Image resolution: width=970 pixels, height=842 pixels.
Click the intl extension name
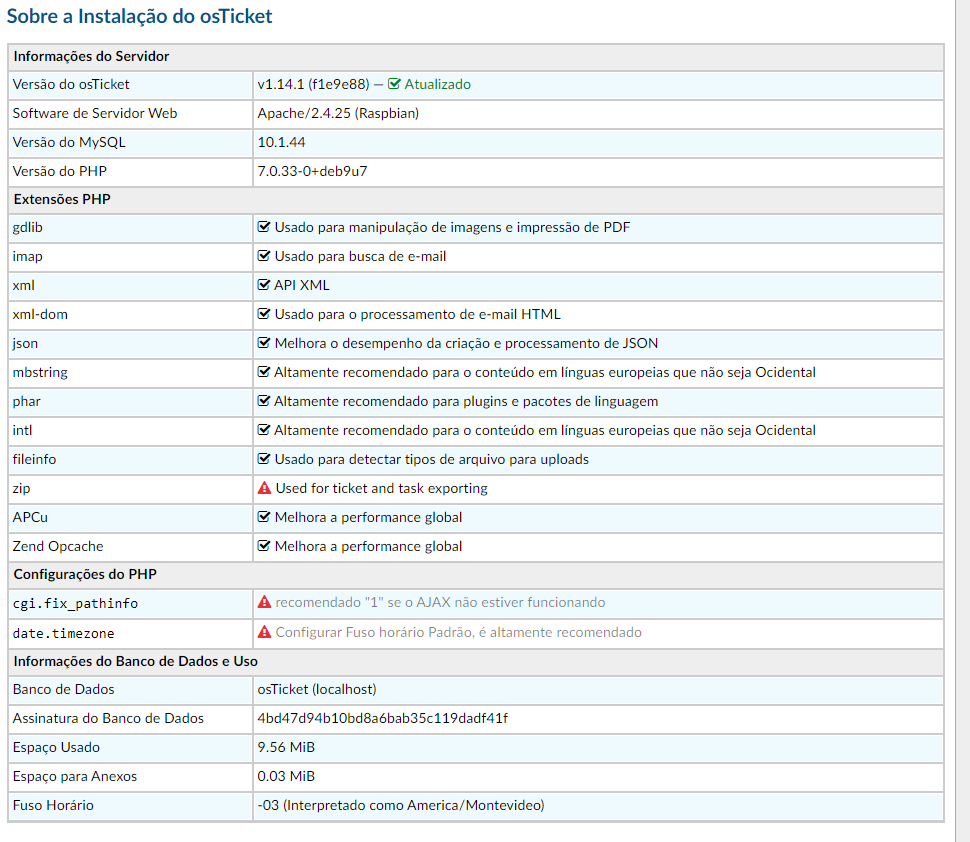(22, 430)
